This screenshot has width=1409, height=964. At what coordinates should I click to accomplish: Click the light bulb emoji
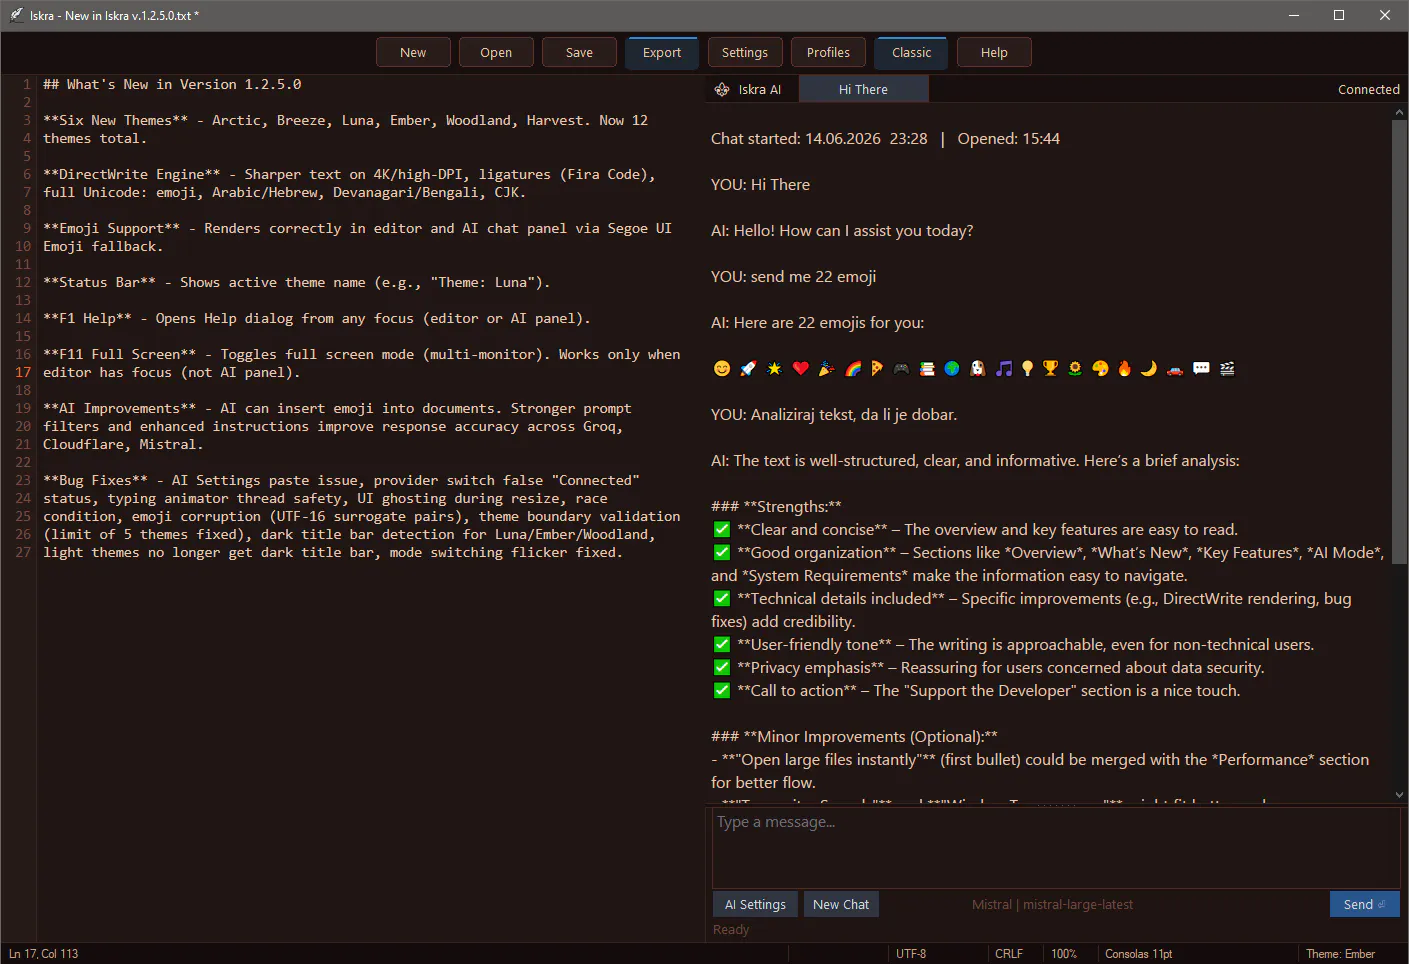click(1028, 368)
